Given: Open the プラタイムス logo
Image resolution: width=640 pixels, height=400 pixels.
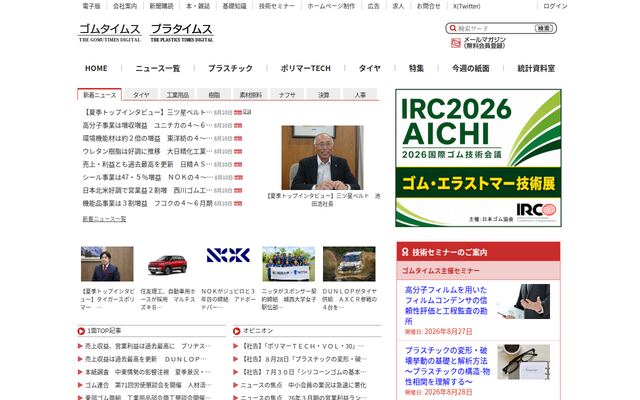Looking at the screenshot, I should tap(182, 33).
